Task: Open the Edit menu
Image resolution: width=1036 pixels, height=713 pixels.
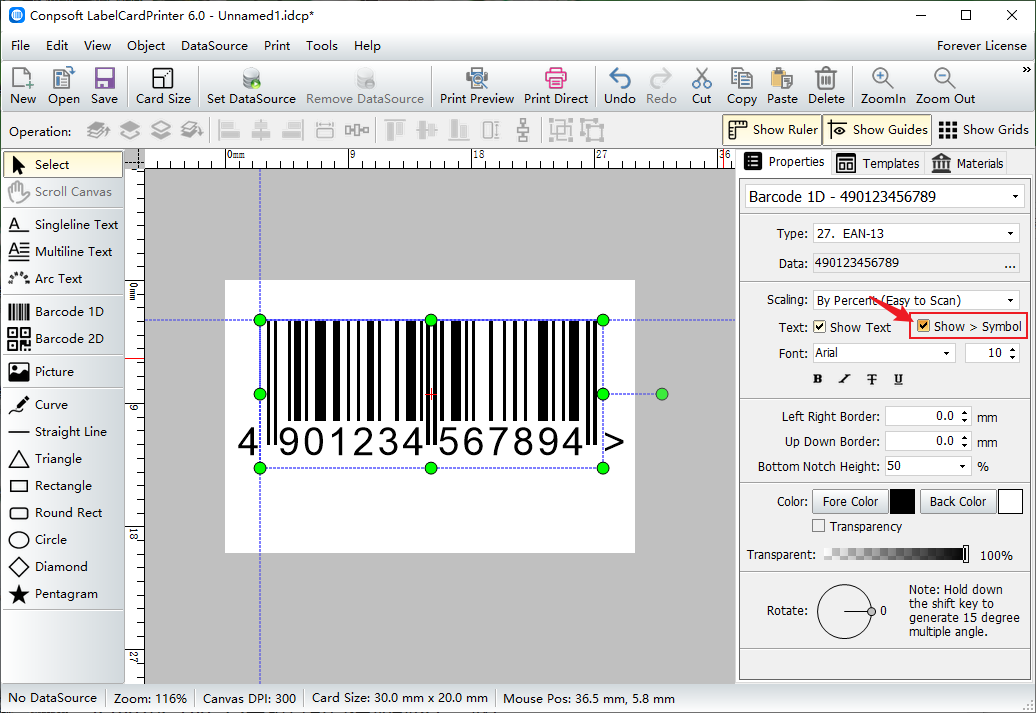Action: (x=57, y=46)
